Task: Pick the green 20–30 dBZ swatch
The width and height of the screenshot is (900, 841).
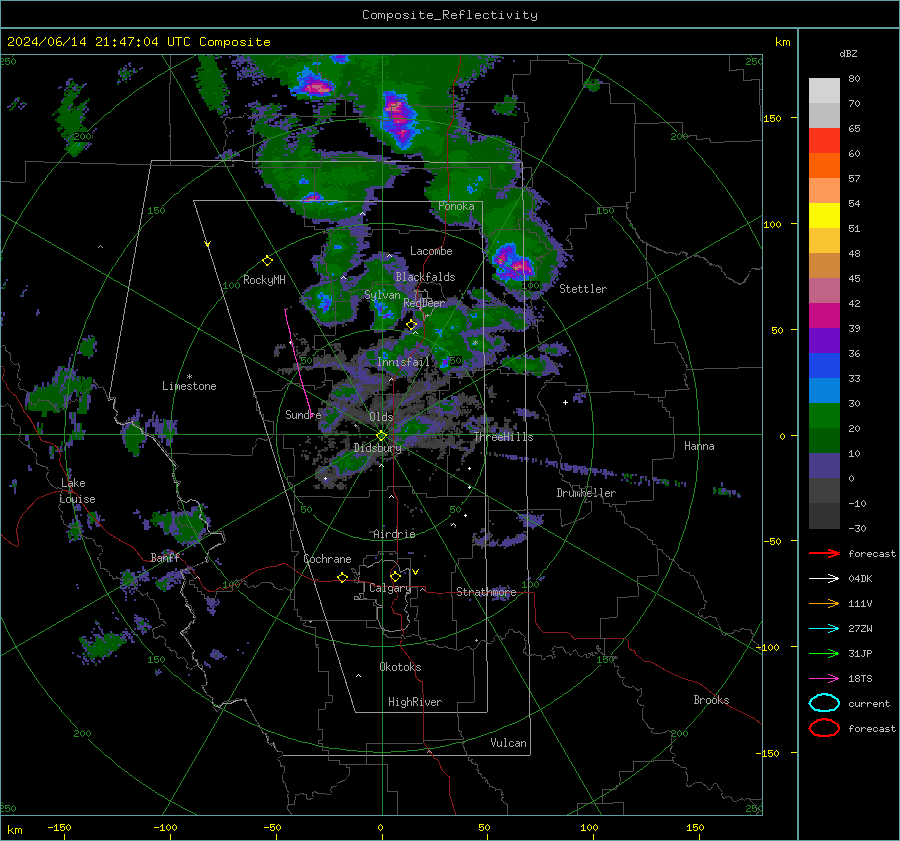Action: point(824,416)
